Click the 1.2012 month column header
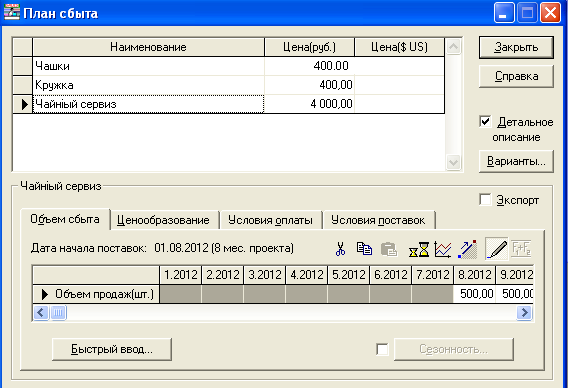568x388 pixels. coord(180,275)
